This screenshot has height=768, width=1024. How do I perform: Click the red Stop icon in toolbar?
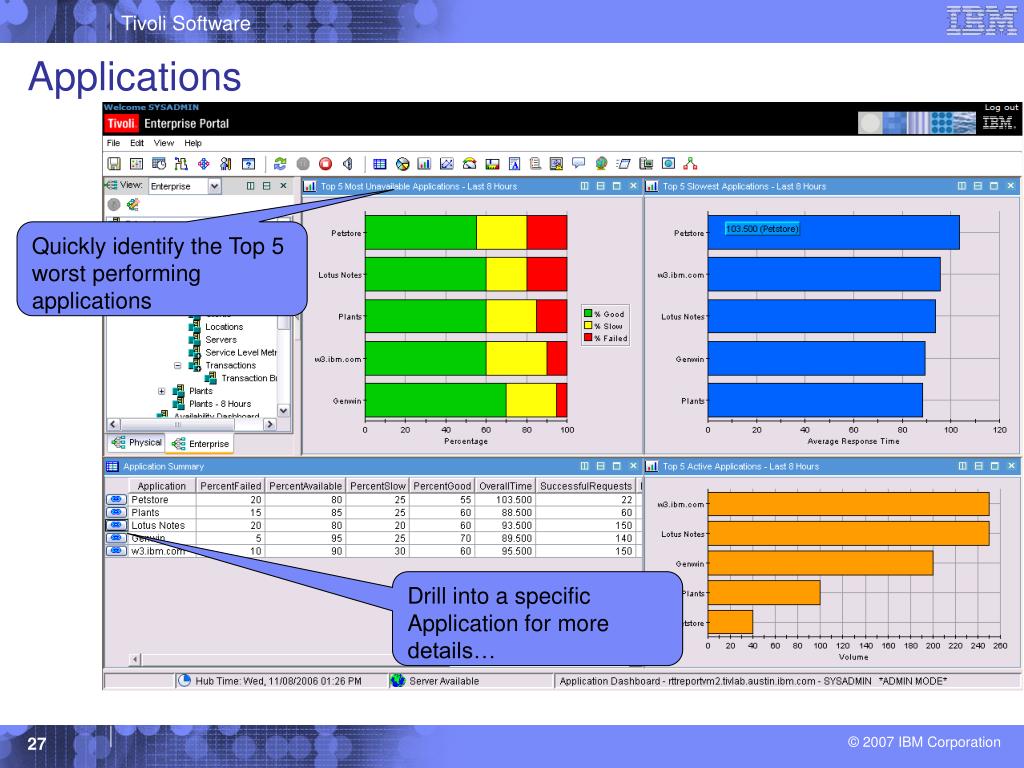(x=325, y=163)
